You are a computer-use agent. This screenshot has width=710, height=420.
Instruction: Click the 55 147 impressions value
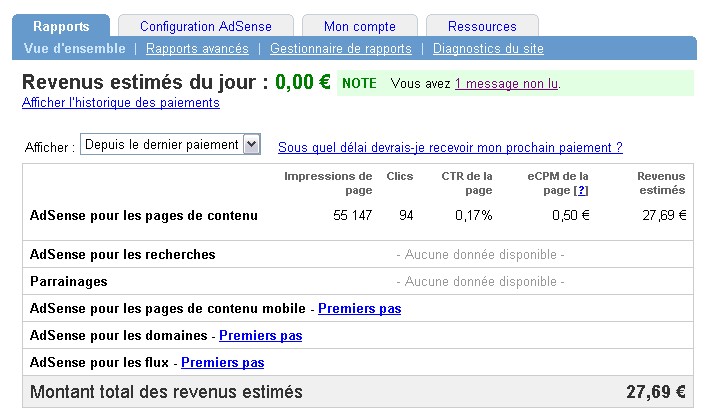pos(352,215)
